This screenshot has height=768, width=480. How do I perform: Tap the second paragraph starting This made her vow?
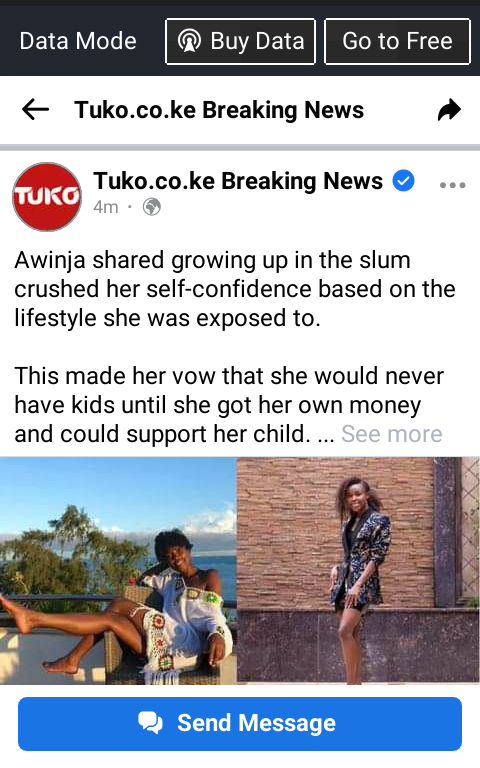pyautogui.click(x=229, y=405)
